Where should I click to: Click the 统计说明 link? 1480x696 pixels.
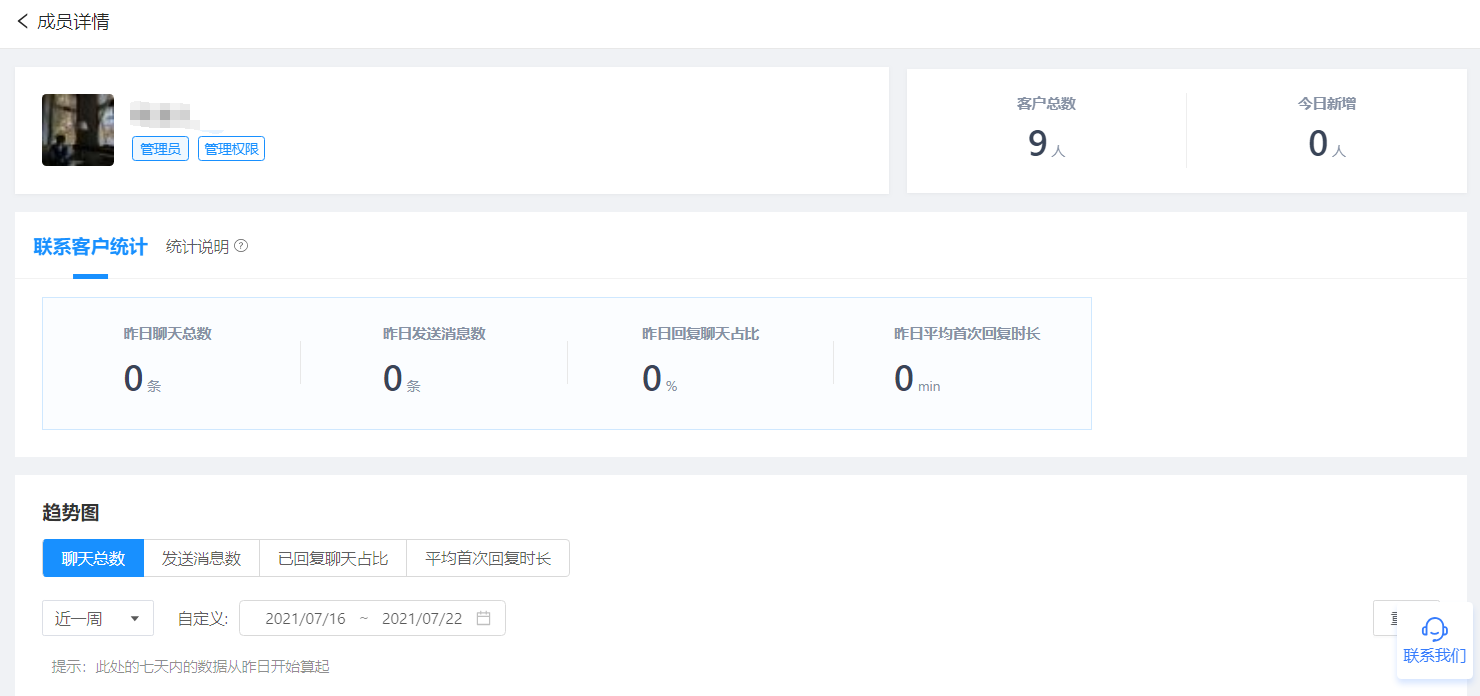click(x=197, y=246)
